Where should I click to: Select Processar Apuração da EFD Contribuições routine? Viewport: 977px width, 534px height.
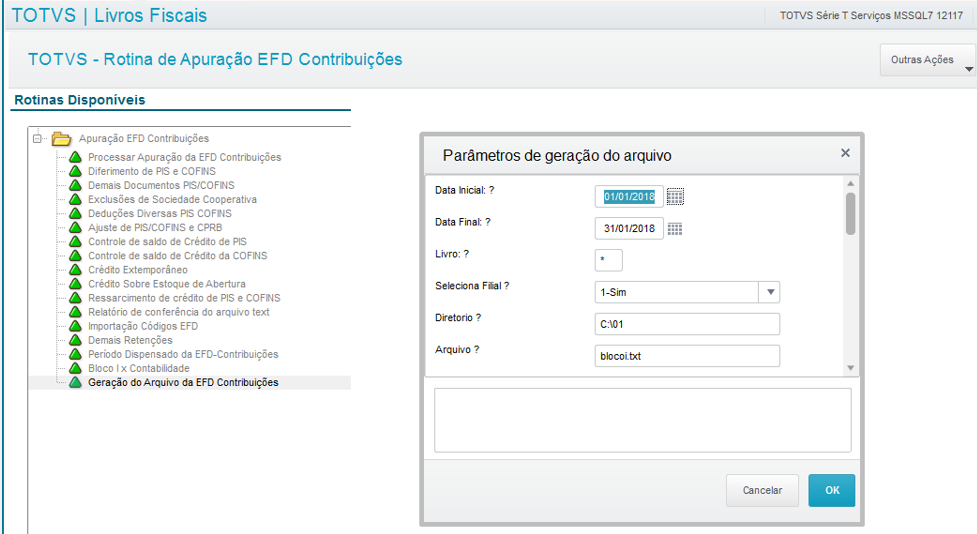[184, 157]
